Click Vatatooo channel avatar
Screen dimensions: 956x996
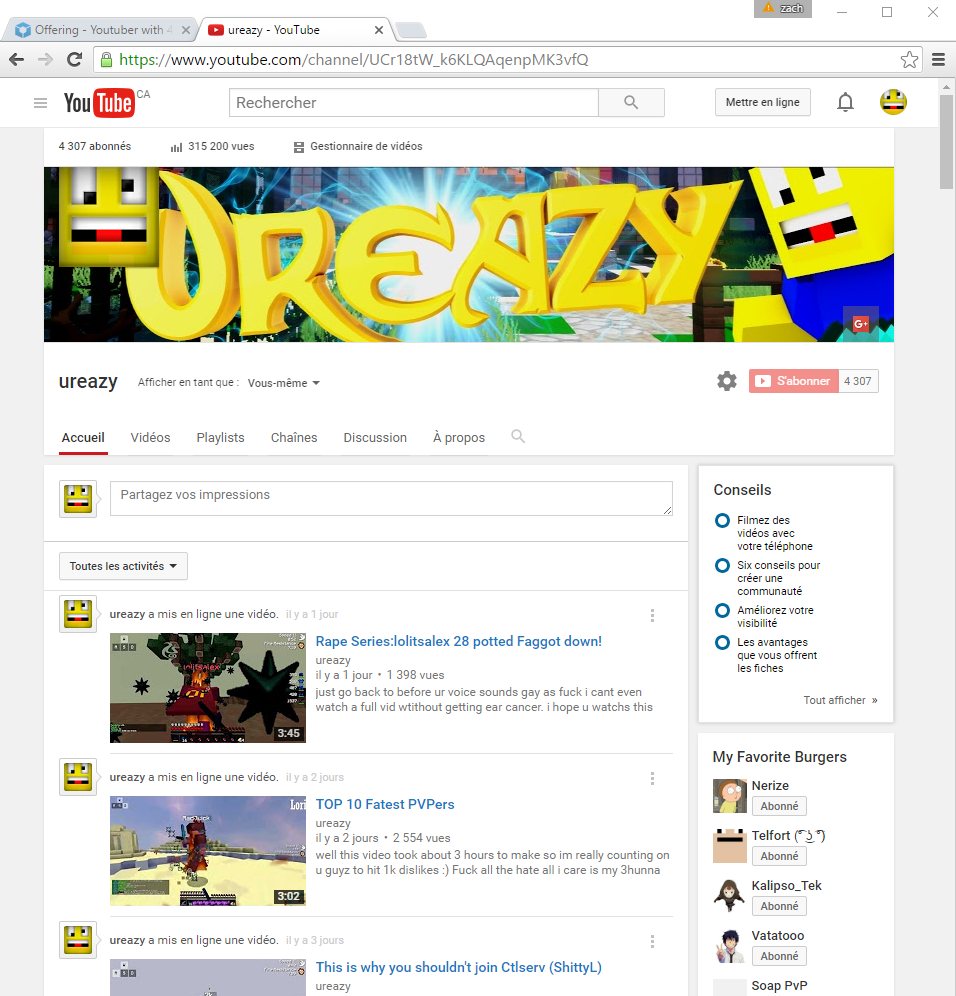[729, 946]
